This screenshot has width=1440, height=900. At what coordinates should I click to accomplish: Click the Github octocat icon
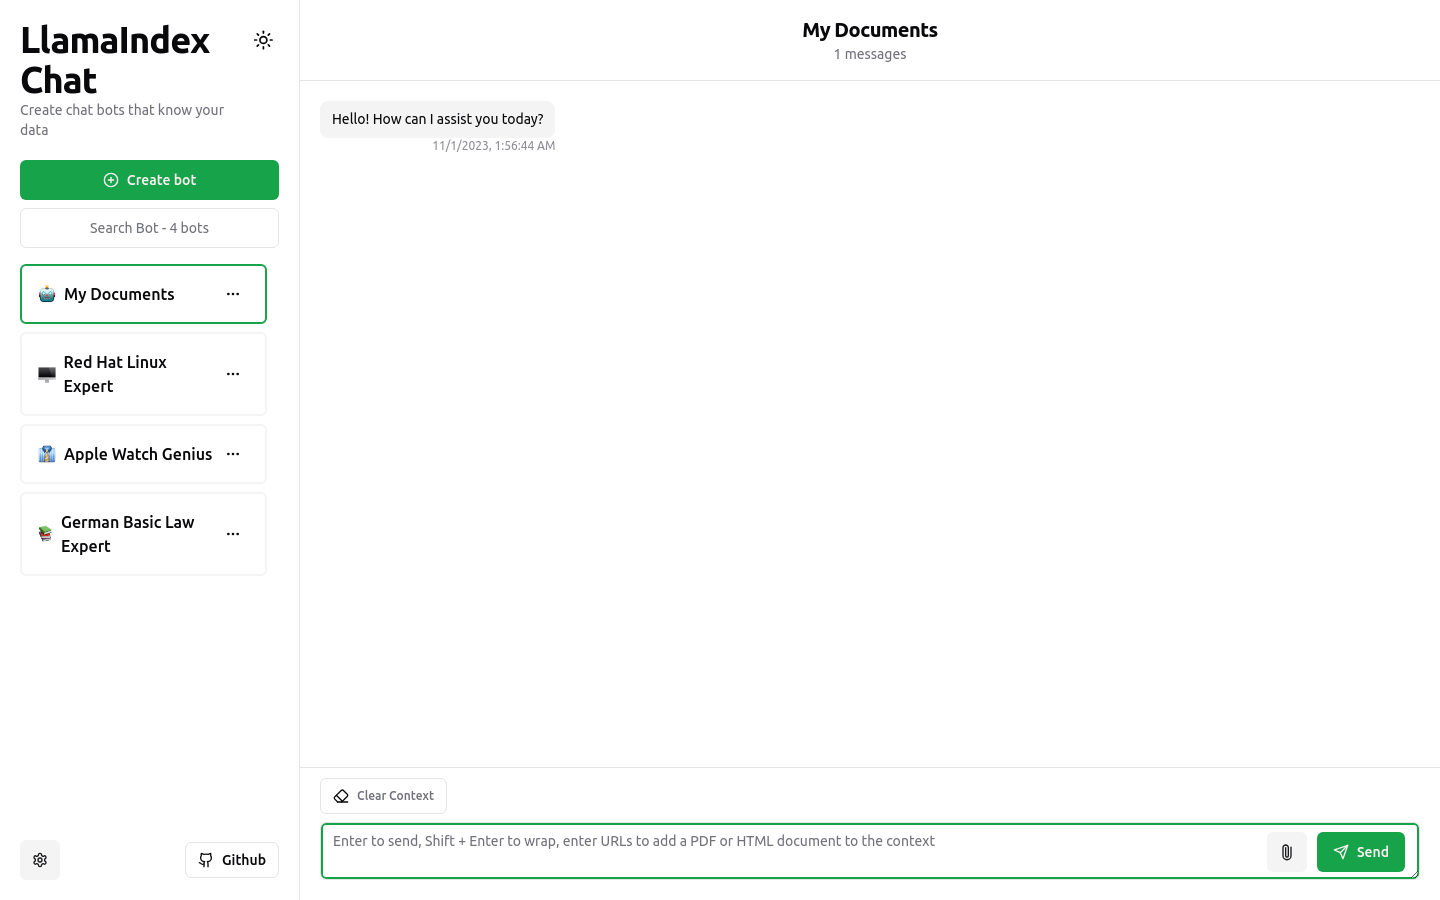(x=206, y=860)
